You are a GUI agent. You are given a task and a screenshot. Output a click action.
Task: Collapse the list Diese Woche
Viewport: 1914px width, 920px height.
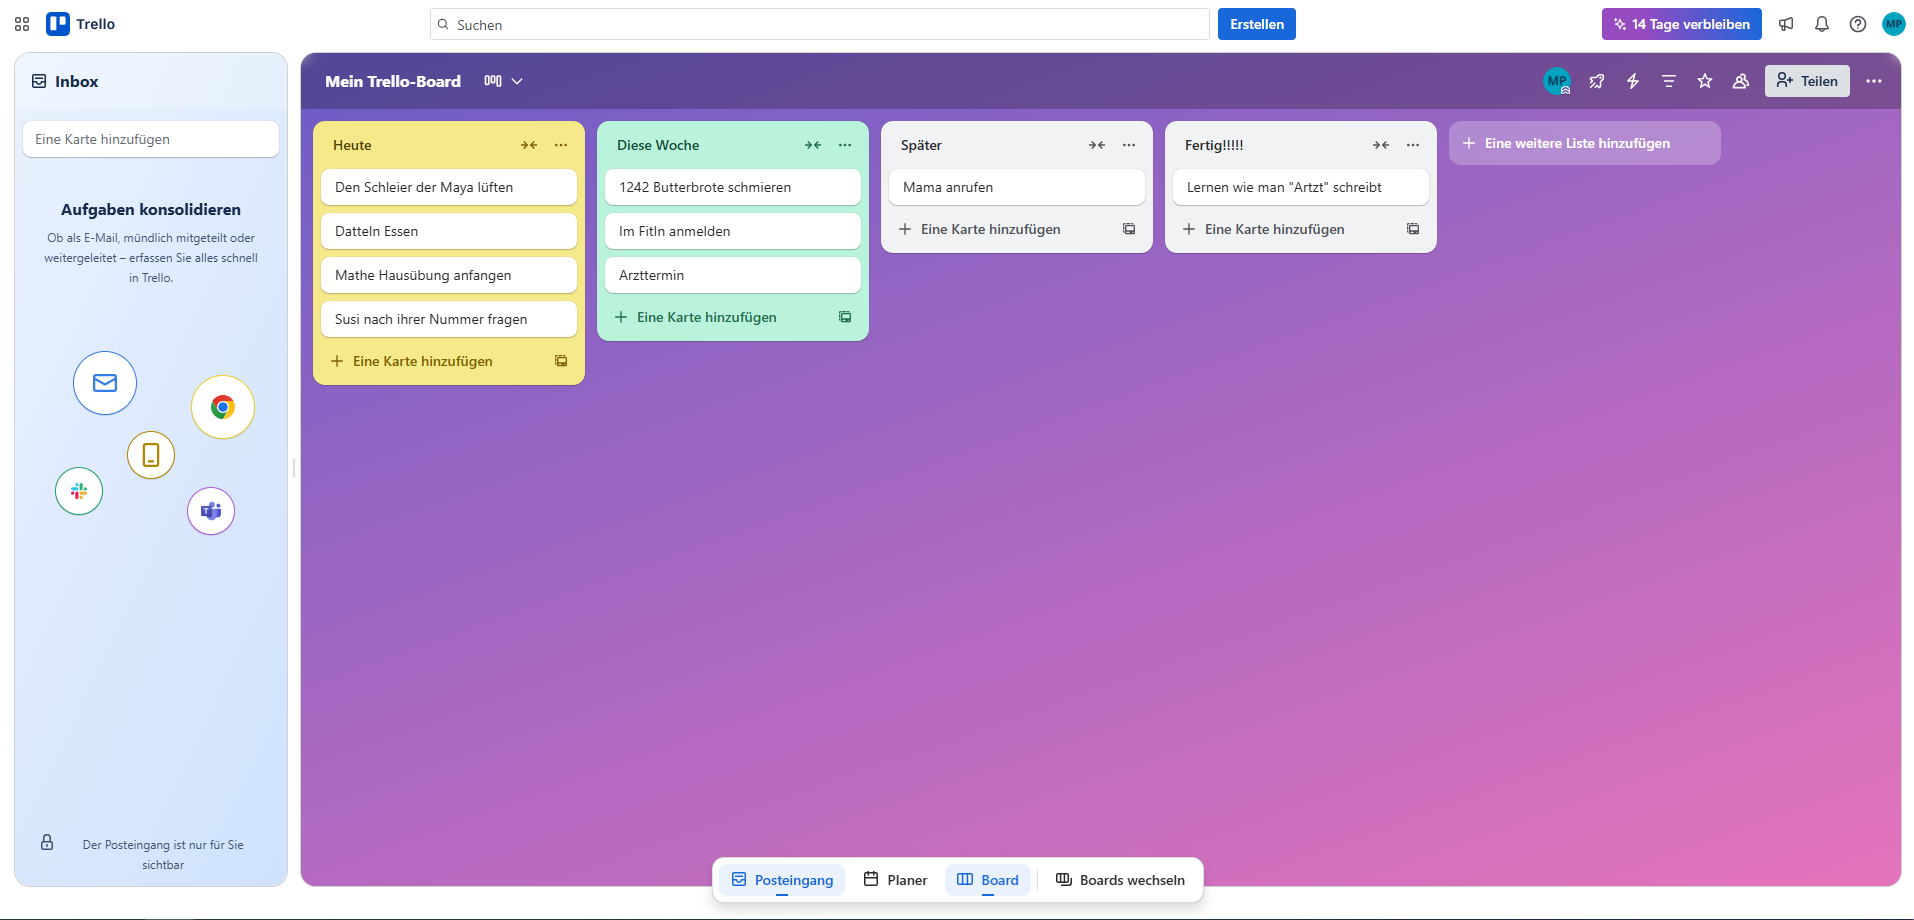(x=813, y=145)
